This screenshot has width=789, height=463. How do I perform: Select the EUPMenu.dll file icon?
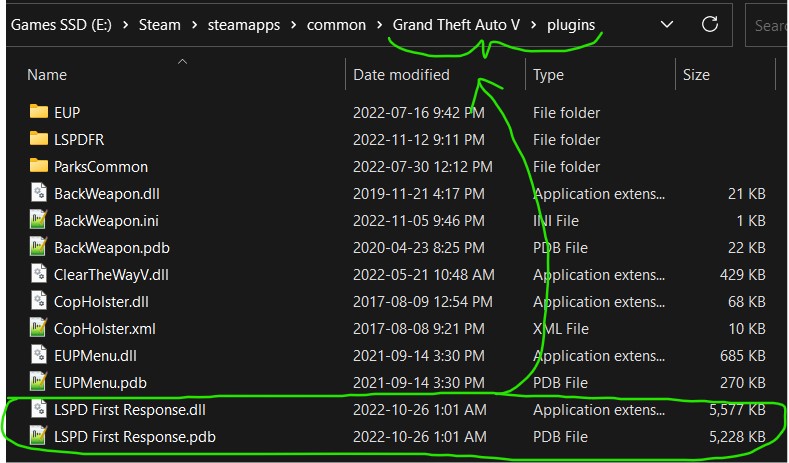tap(39, 355)
